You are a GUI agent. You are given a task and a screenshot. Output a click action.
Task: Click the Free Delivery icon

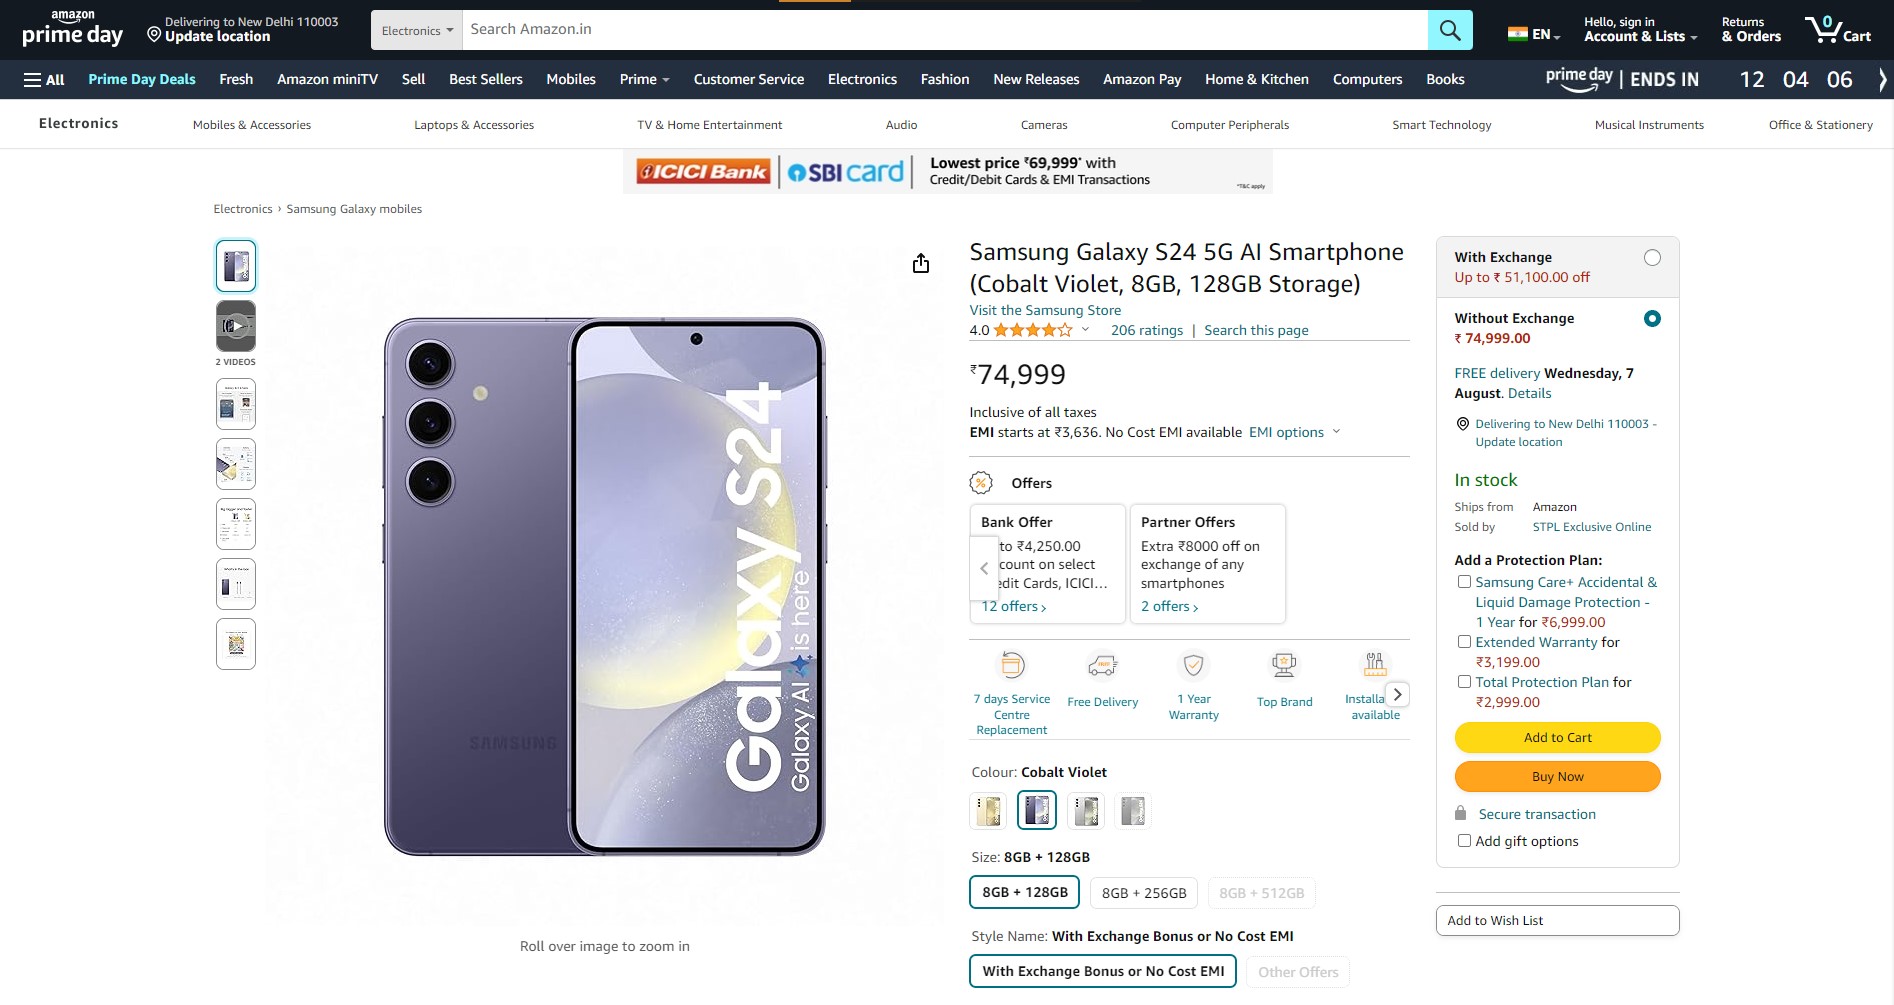click(x=1102, y=664)
